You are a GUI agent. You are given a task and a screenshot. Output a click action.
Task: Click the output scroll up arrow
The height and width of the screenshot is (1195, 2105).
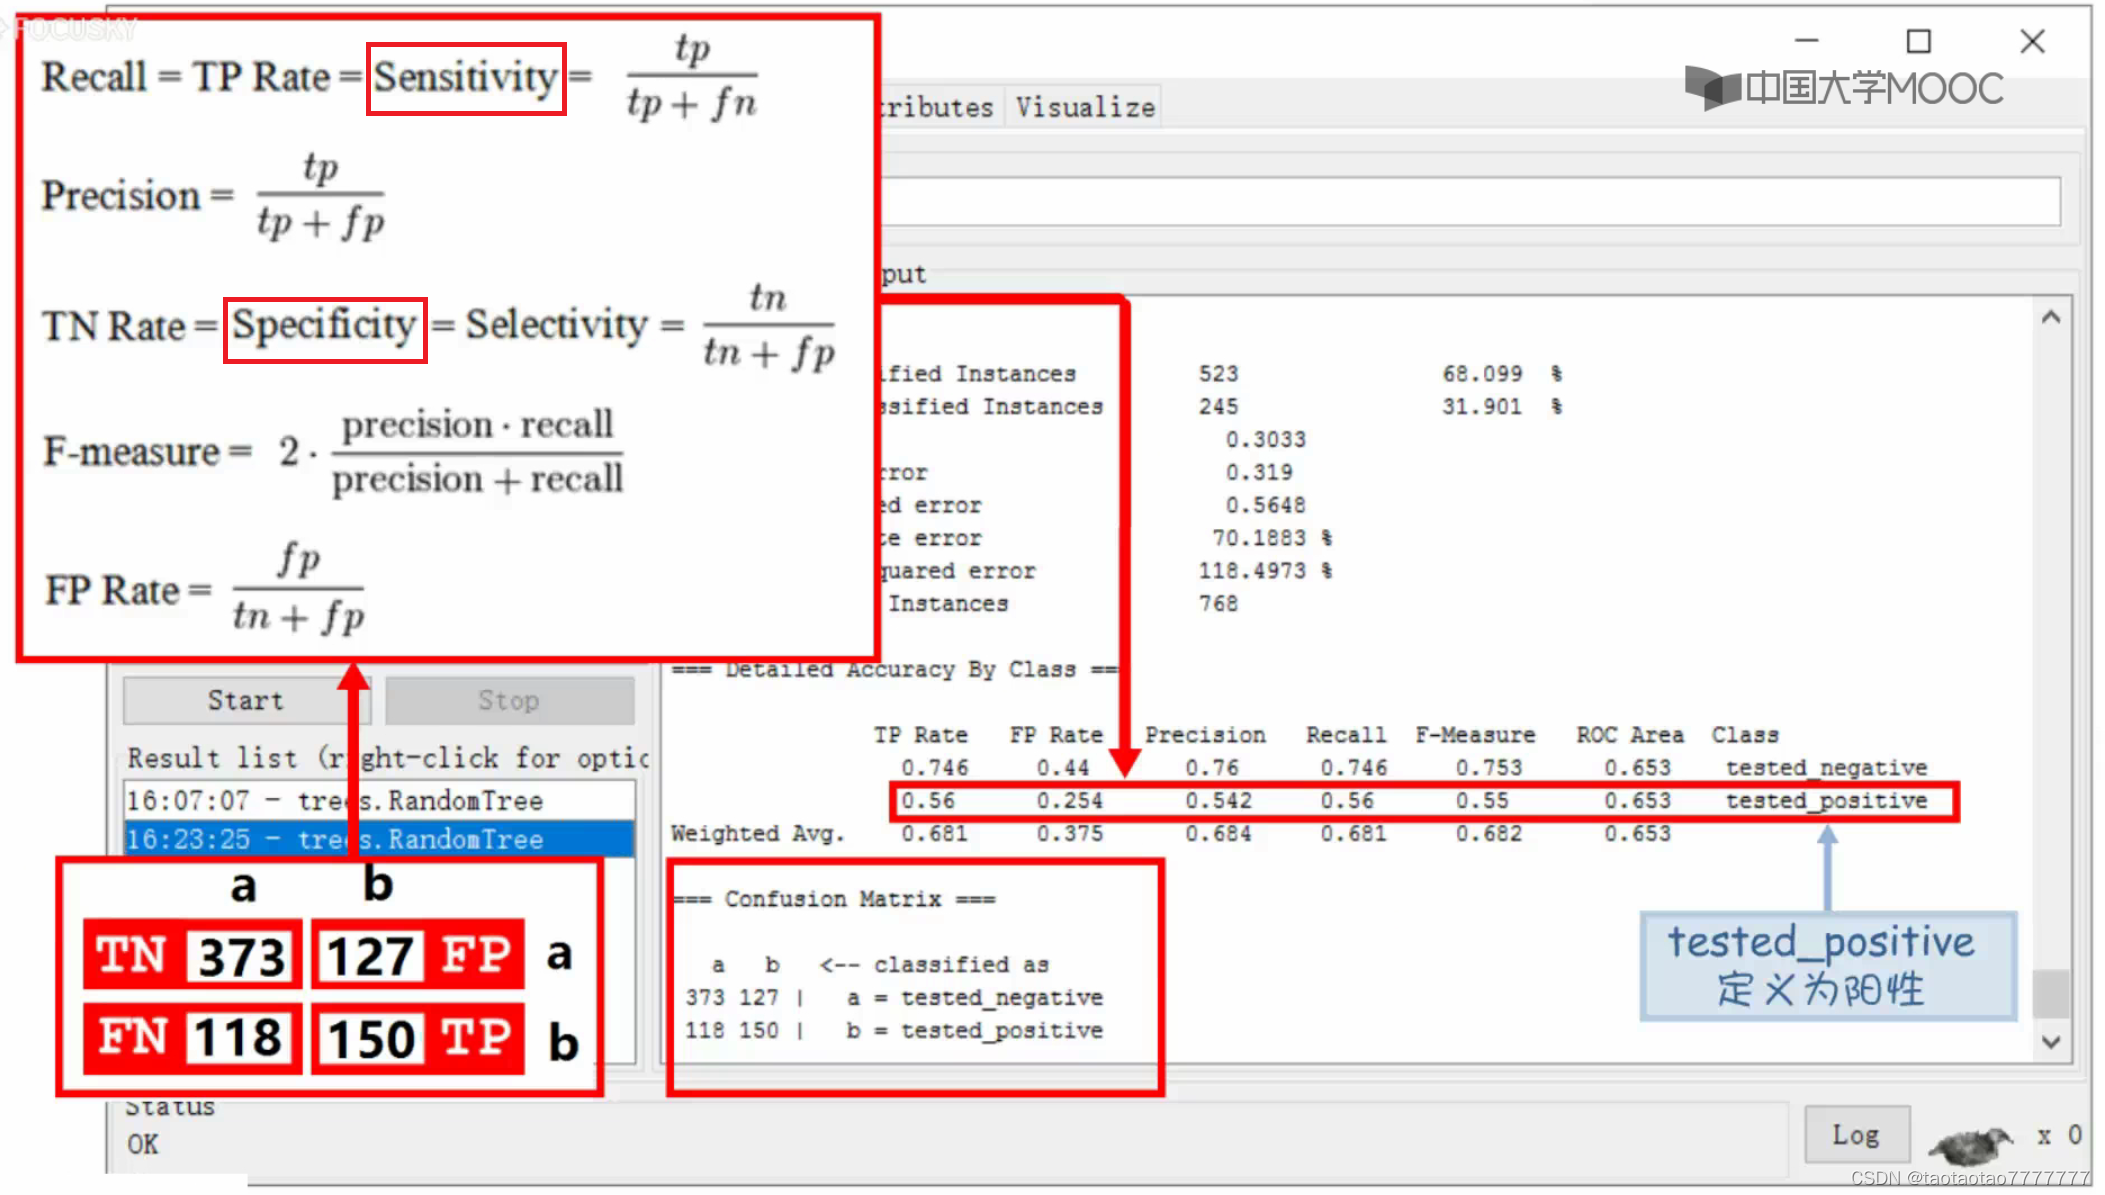[x=2051, y=318]
